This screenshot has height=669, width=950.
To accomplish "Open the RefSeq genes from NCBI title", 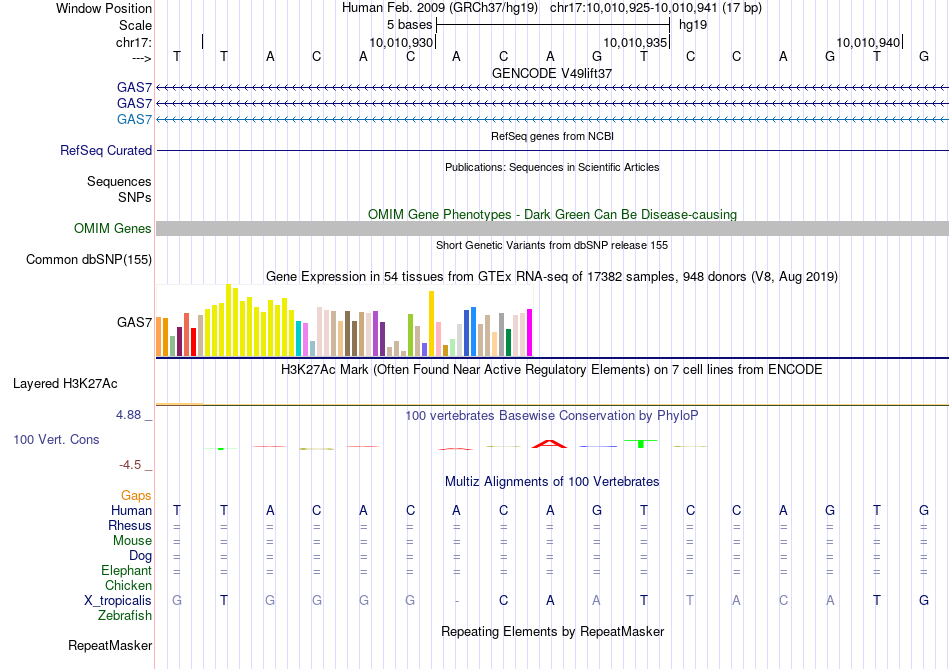I will point(552,136).
